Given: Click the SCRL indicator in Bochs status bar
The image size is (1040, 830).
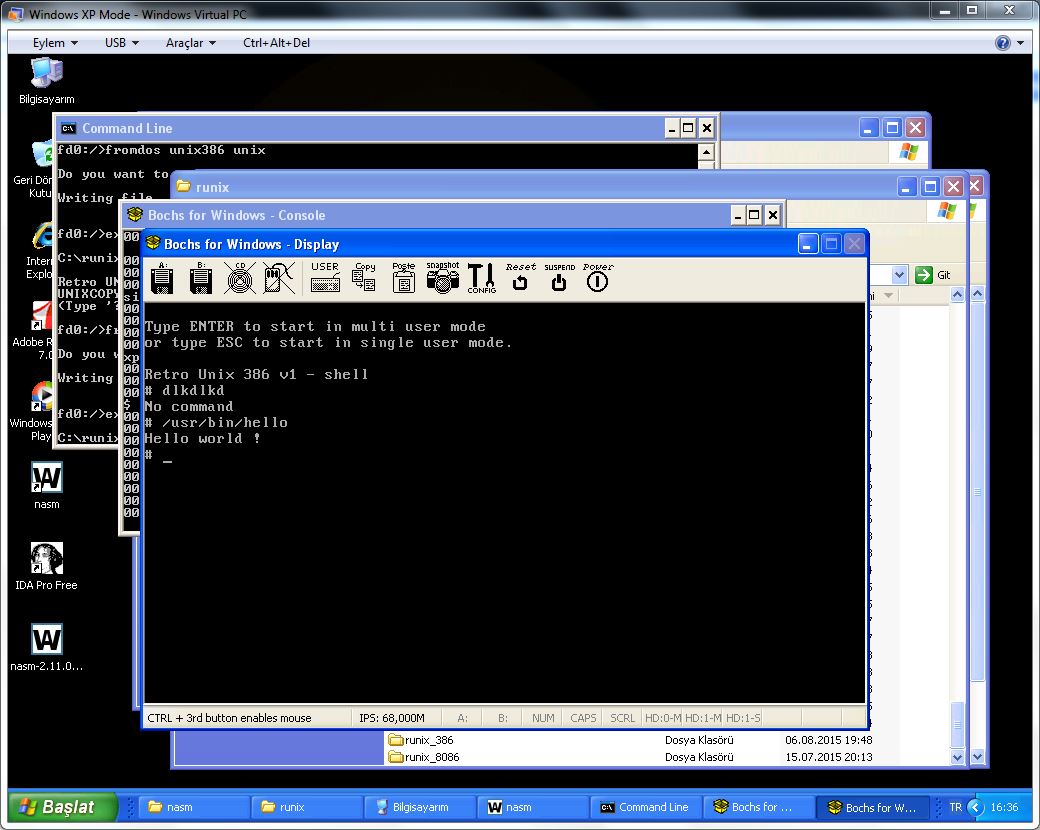Looking at the screenshot, I should pyautogui.click(x=622, y=718).
